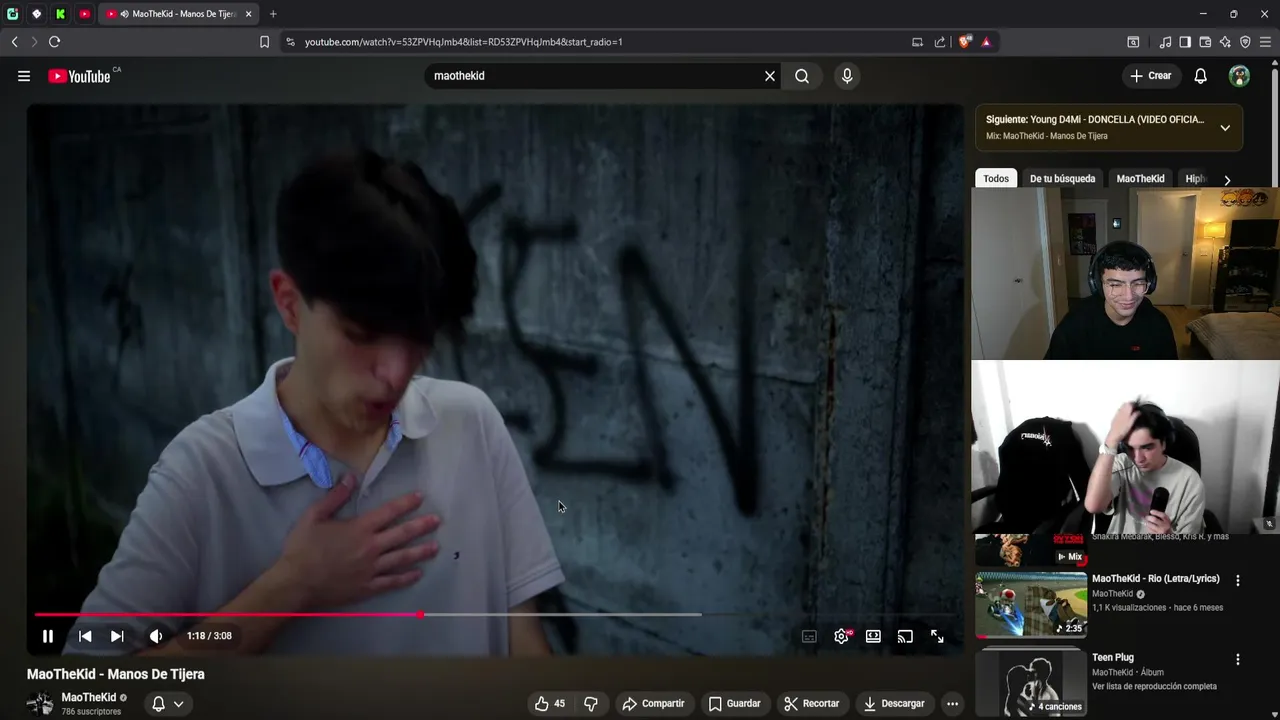The height and width of the screenshot is (720, 1280).
Task: Open the Crear menu
Action: [x=1151, y=76]
